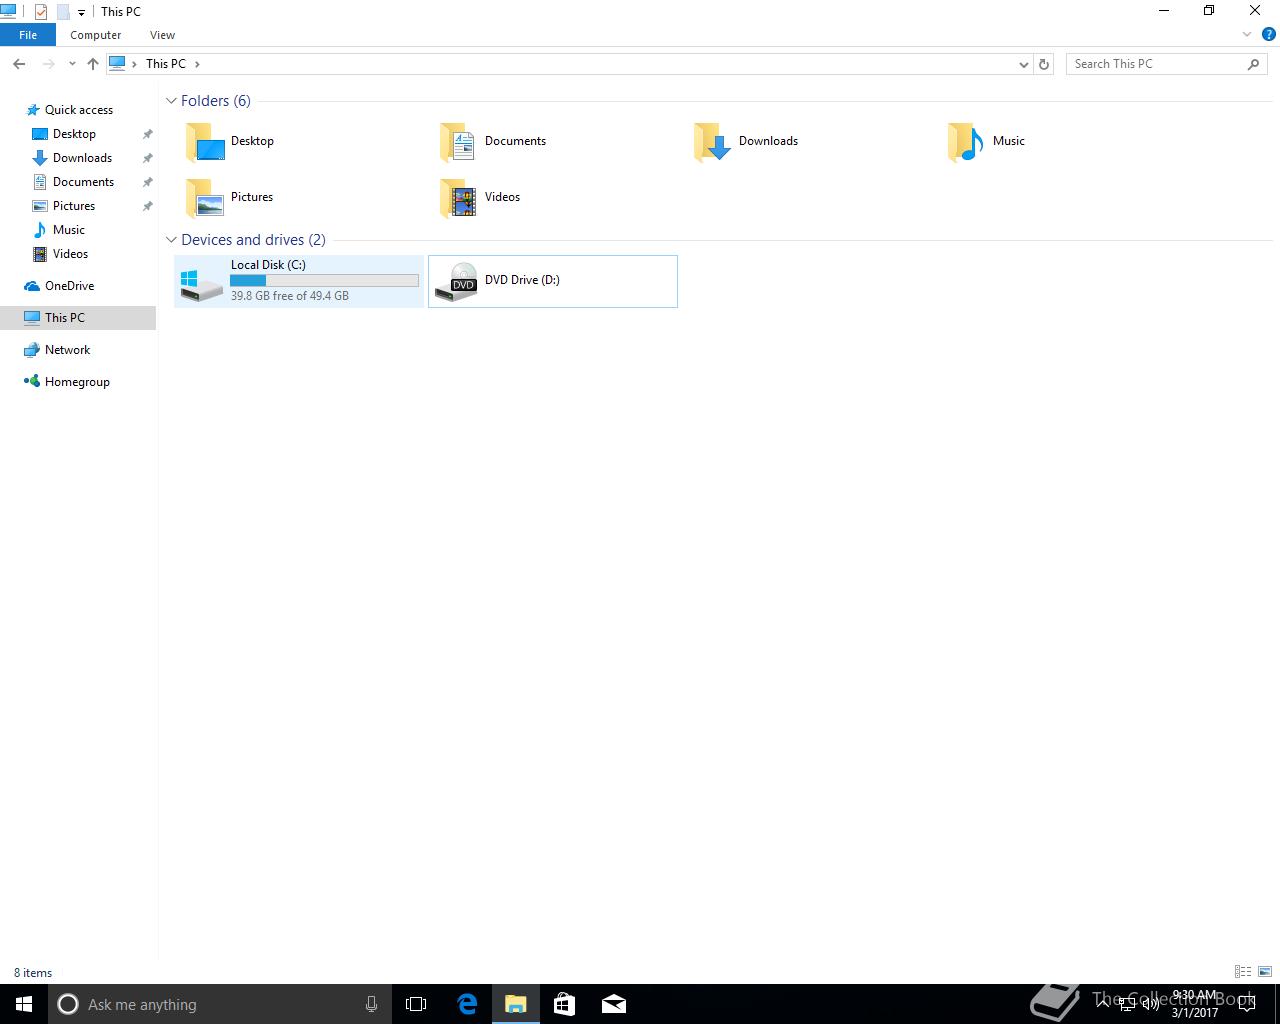Viewport: 1280px width, 1024px height.
Task: Open the Recent locations dropdown
Action: pyautogui.click(x=72, y=64)
